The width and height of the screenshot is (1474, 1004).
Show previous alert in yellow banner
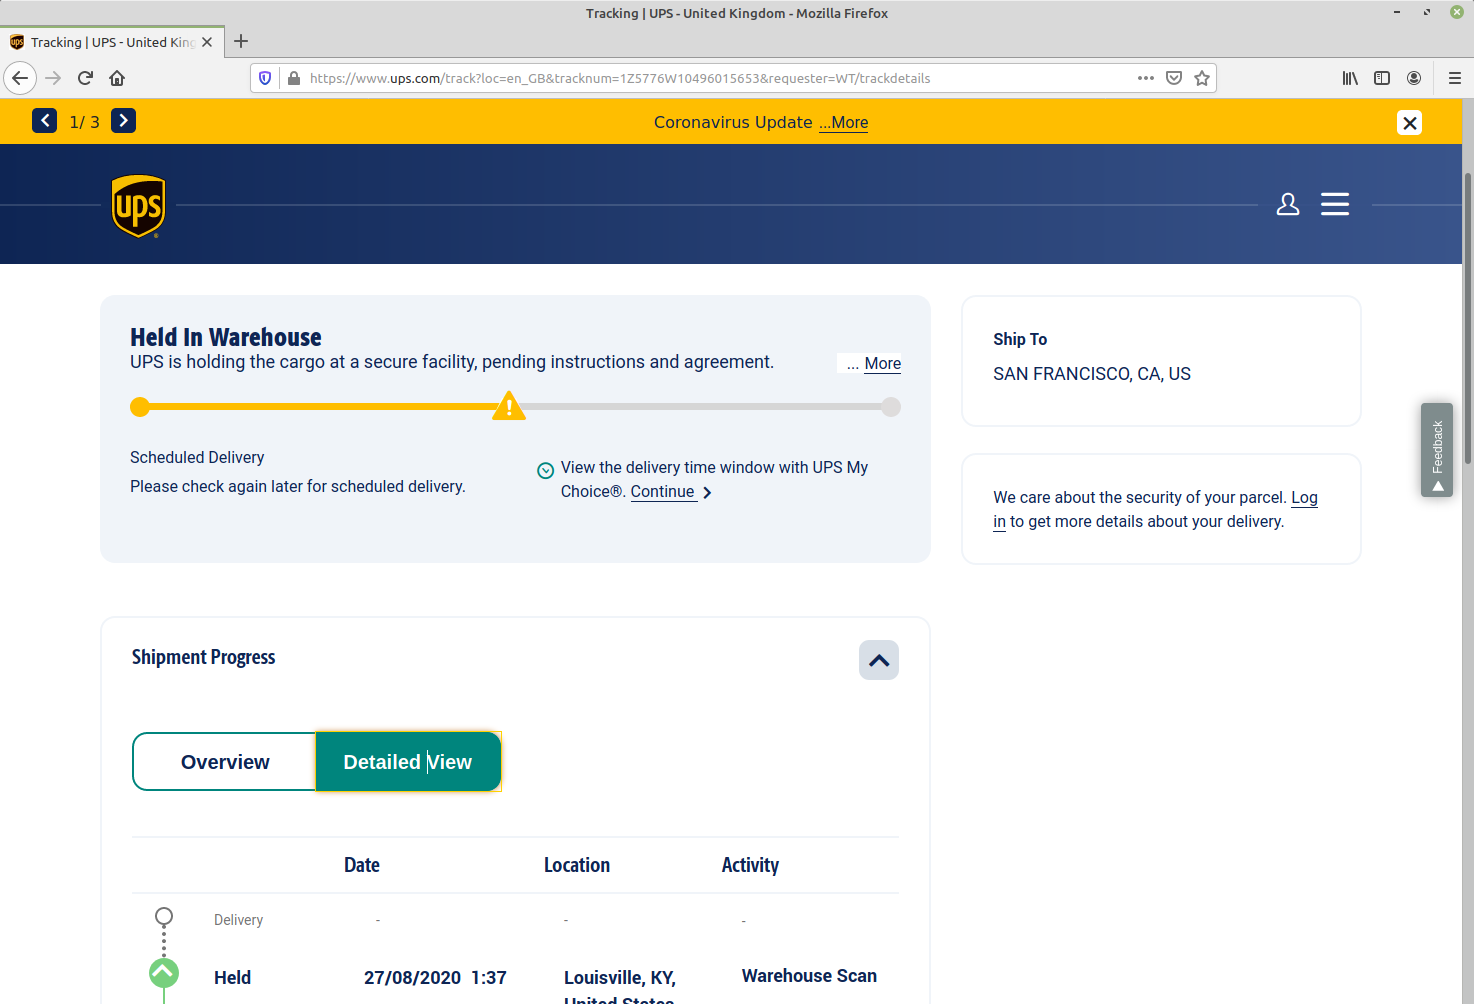pos(45,121)
